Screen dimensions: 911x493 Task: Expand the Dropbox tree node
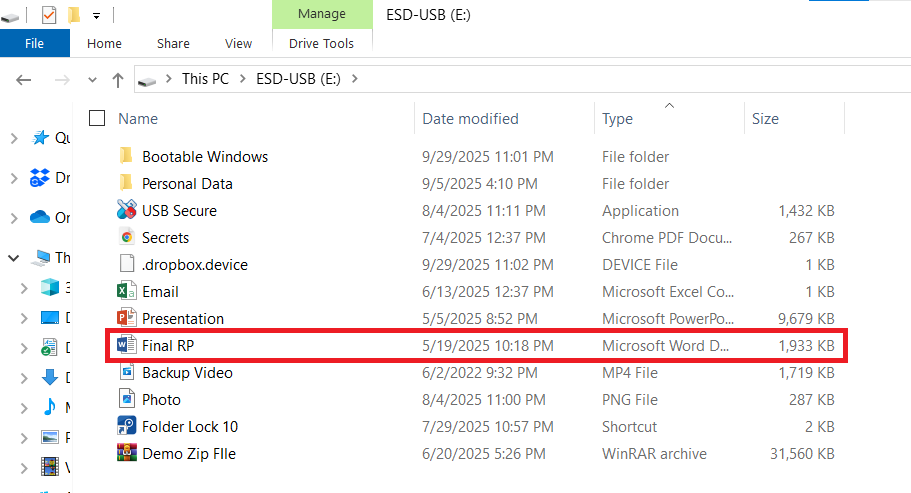[x=14, y=178]
